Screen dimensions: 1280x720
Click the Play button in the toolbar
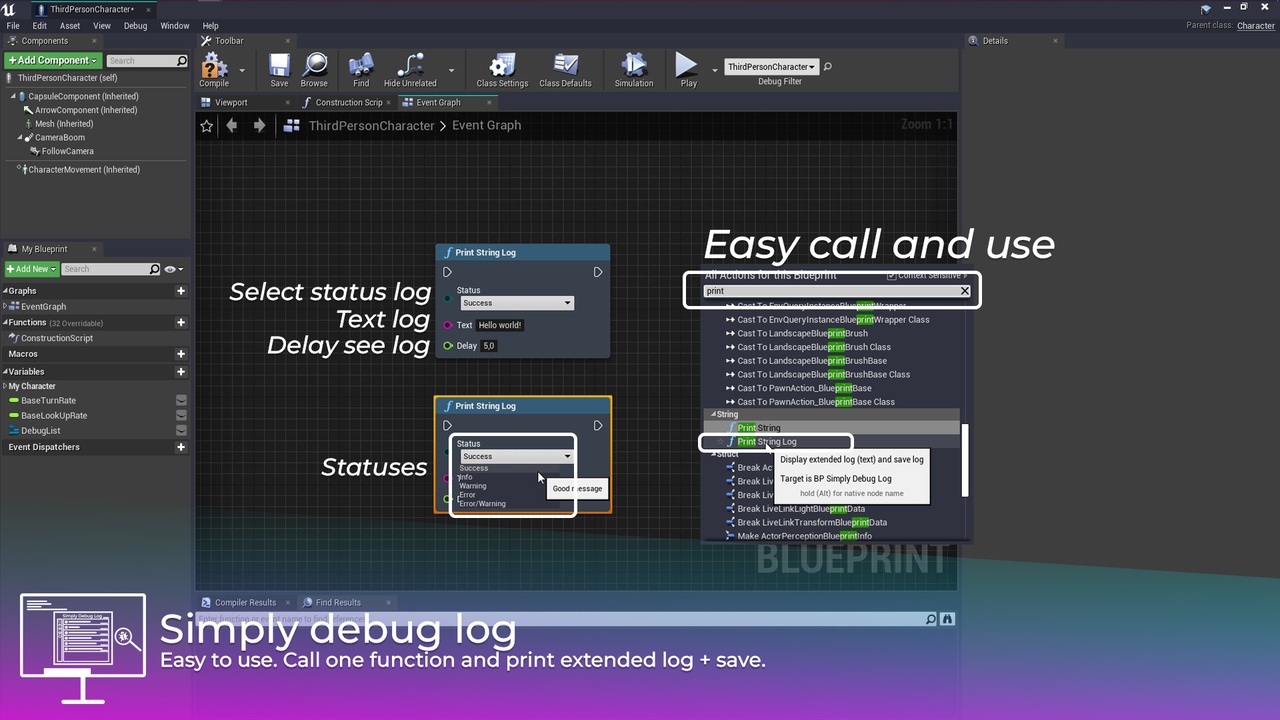688,69
